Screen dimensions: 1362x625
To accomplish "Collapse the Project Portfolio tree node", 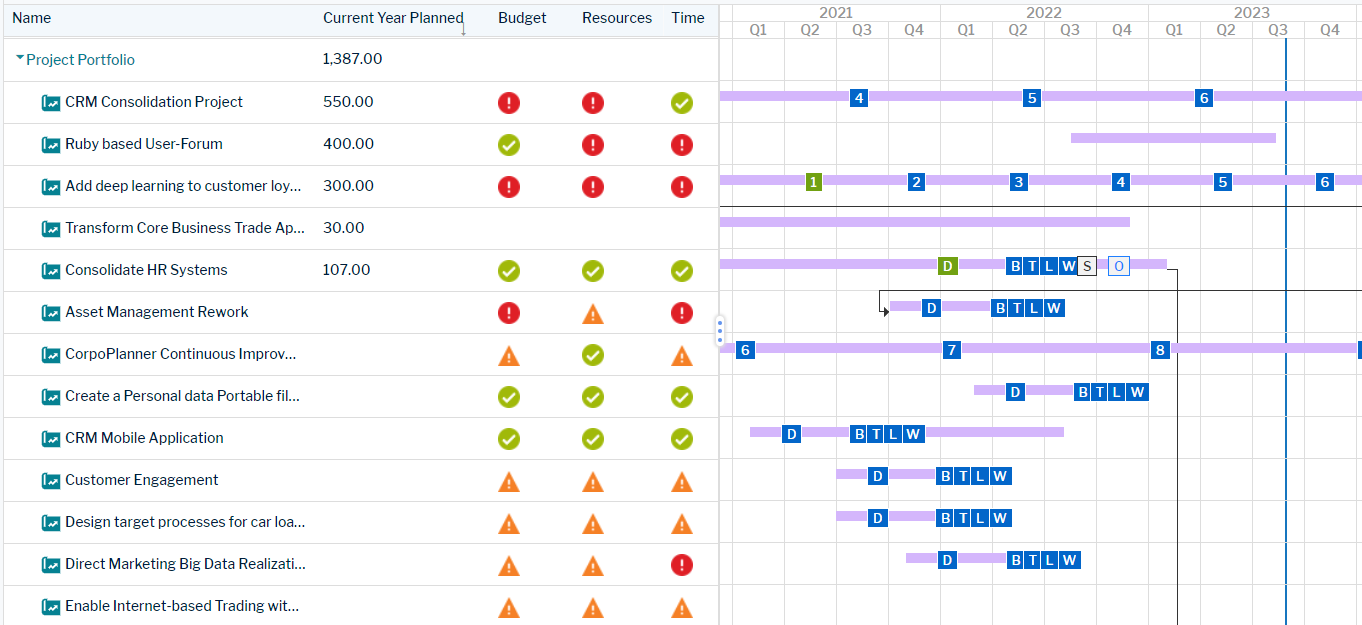I will click(x=19, y=59).
